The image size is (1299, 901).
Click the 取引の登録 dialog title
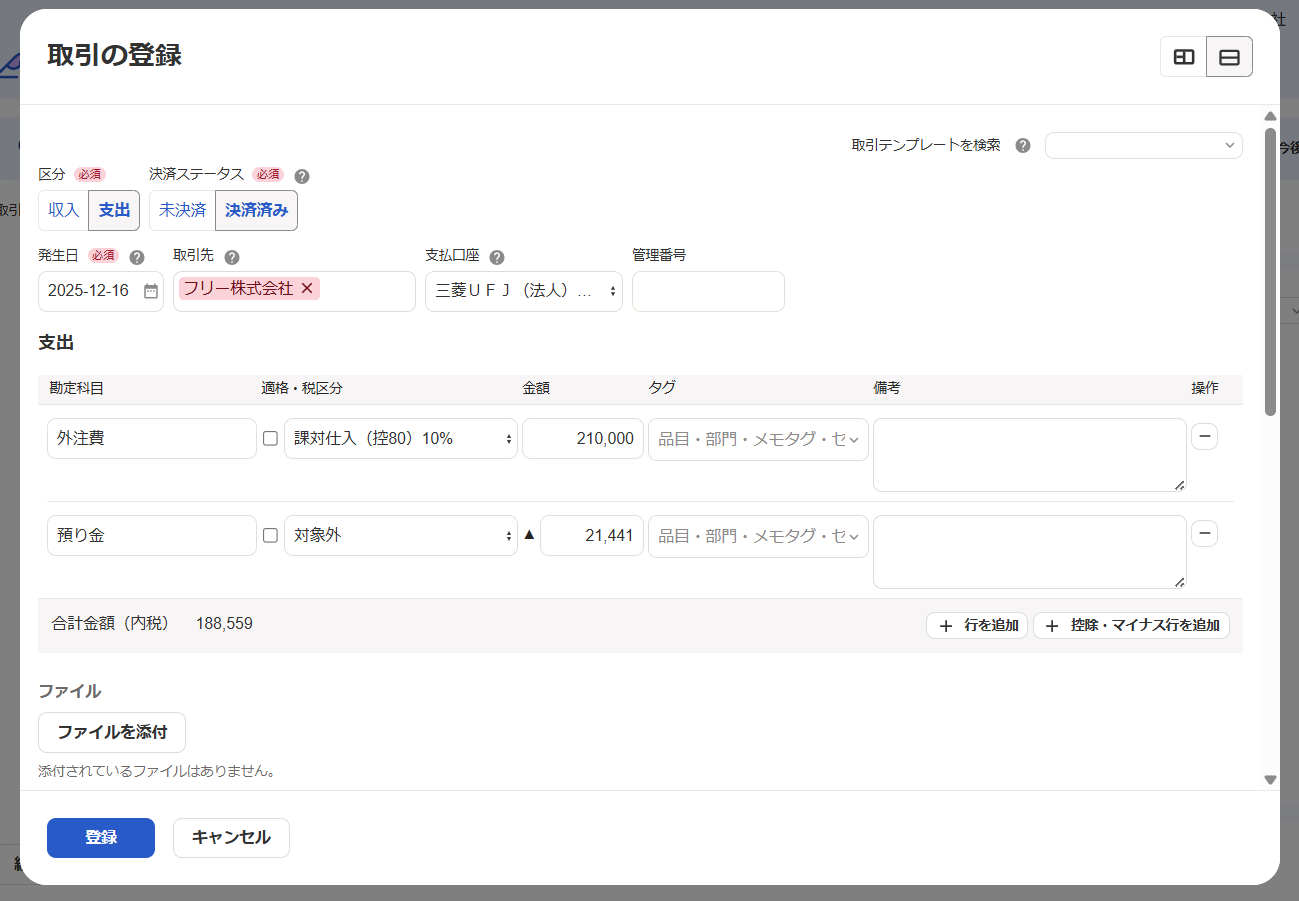pos(115,56)
